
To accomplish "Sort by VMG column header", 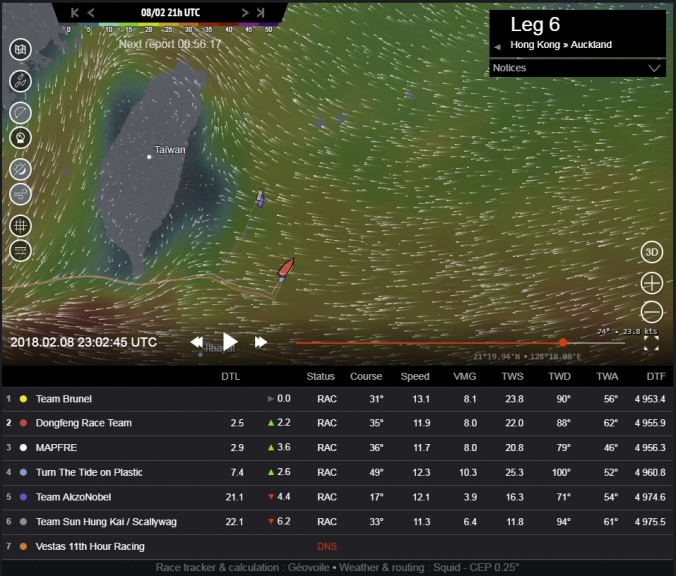I will pos(465,376).
